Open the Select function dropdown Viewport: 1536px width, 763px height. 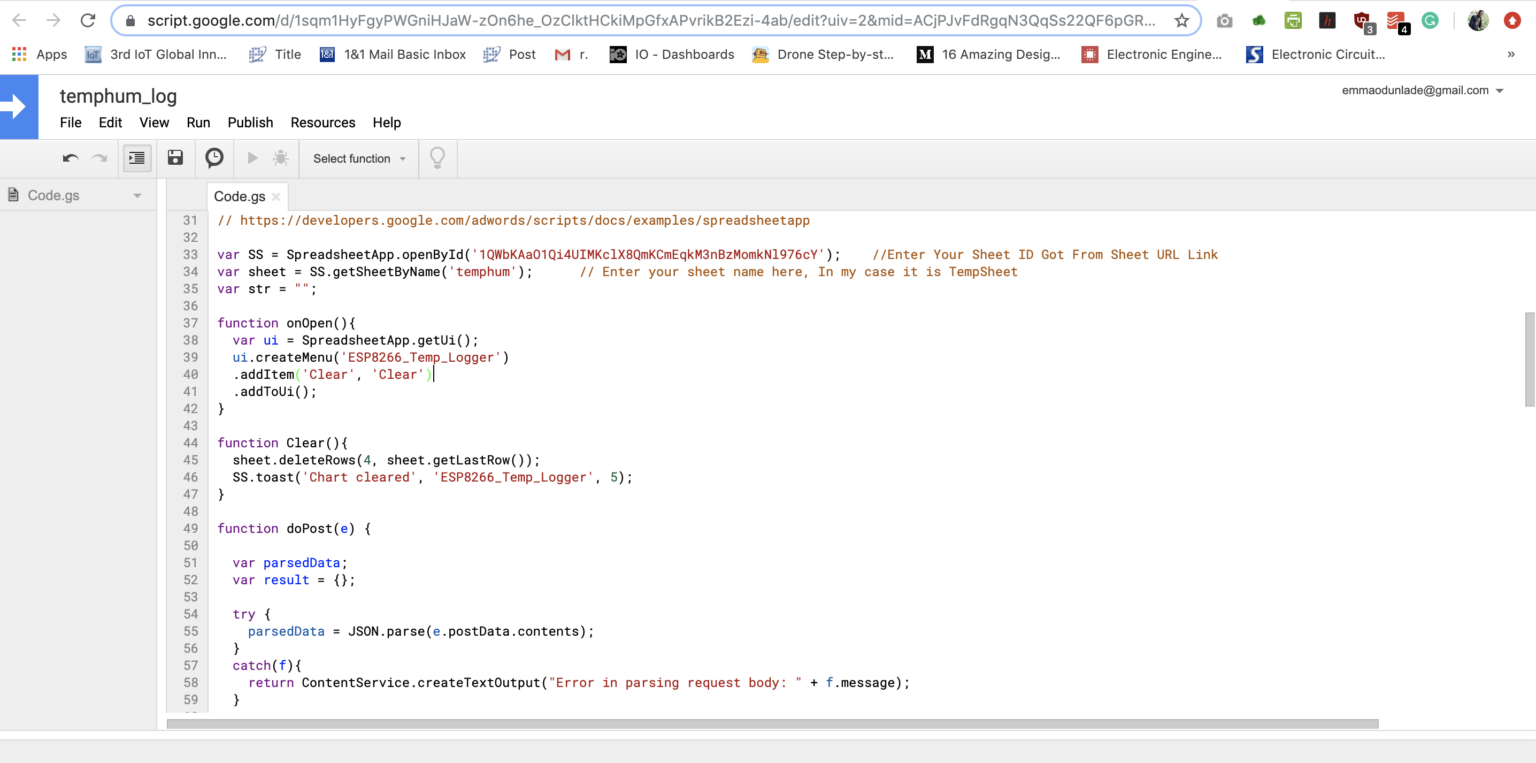click(x=359, y=158)
